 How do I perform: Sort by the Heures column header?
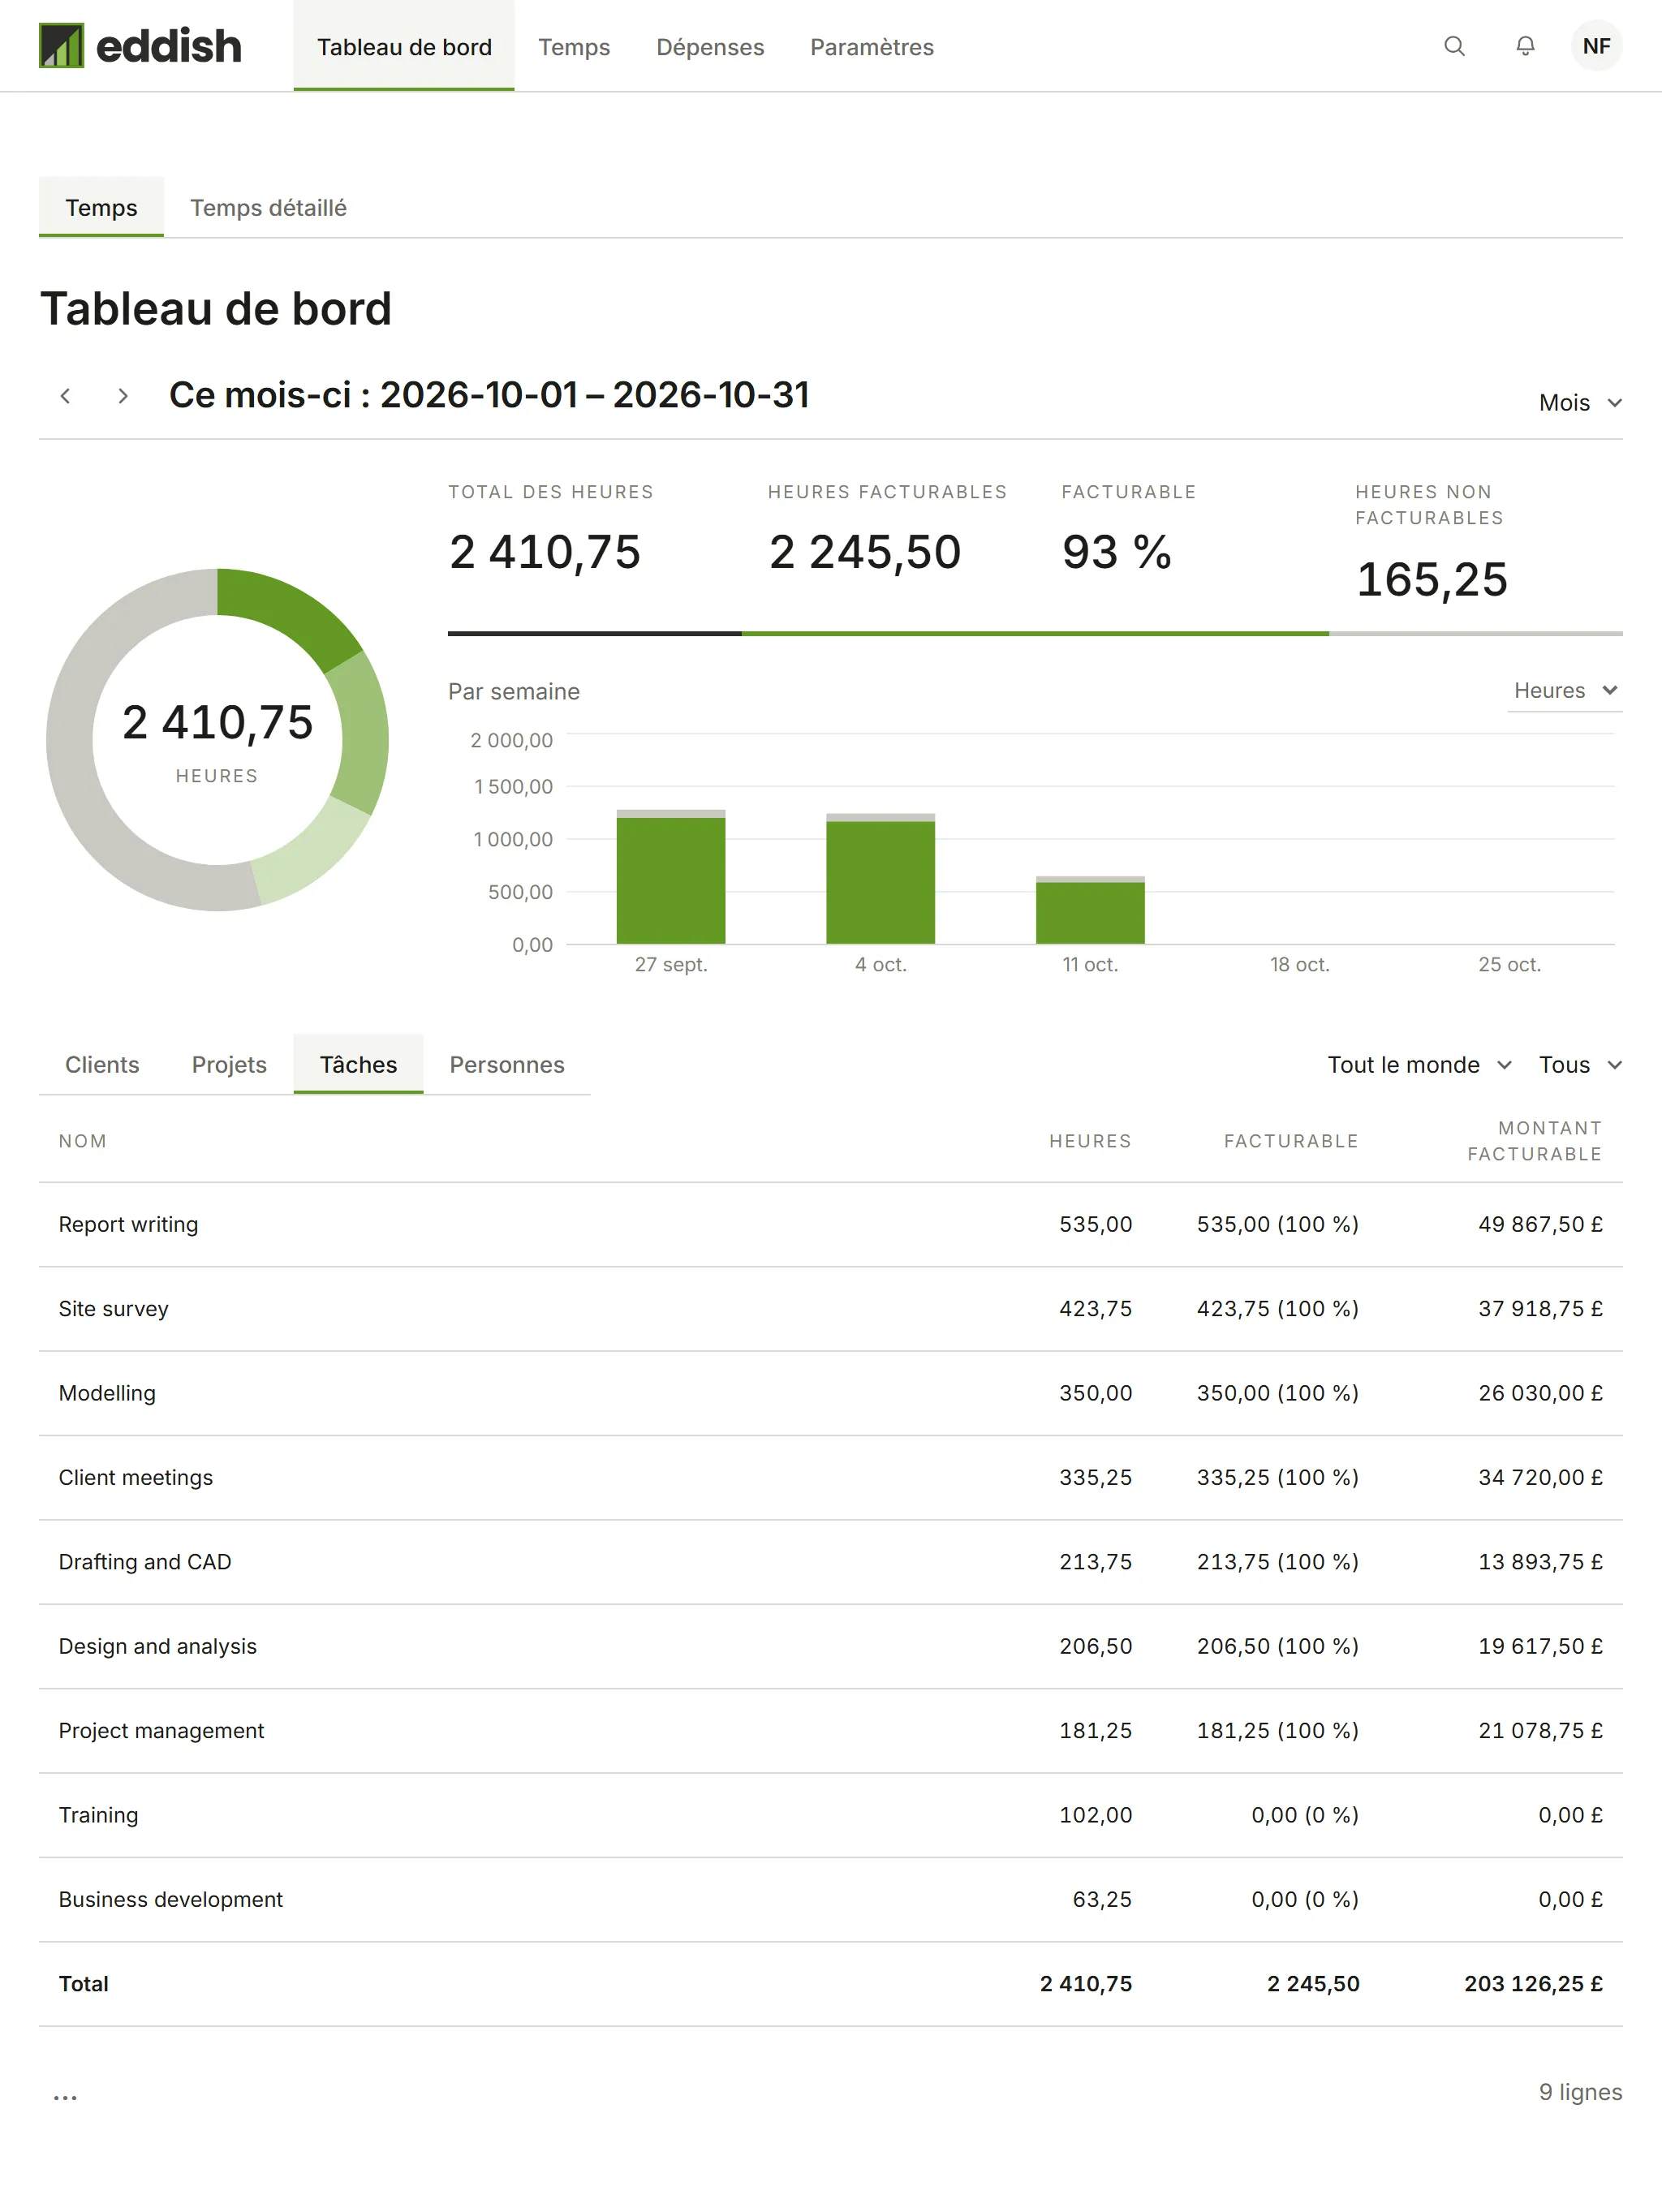pyautogui.click(x=1090, y=1141)
